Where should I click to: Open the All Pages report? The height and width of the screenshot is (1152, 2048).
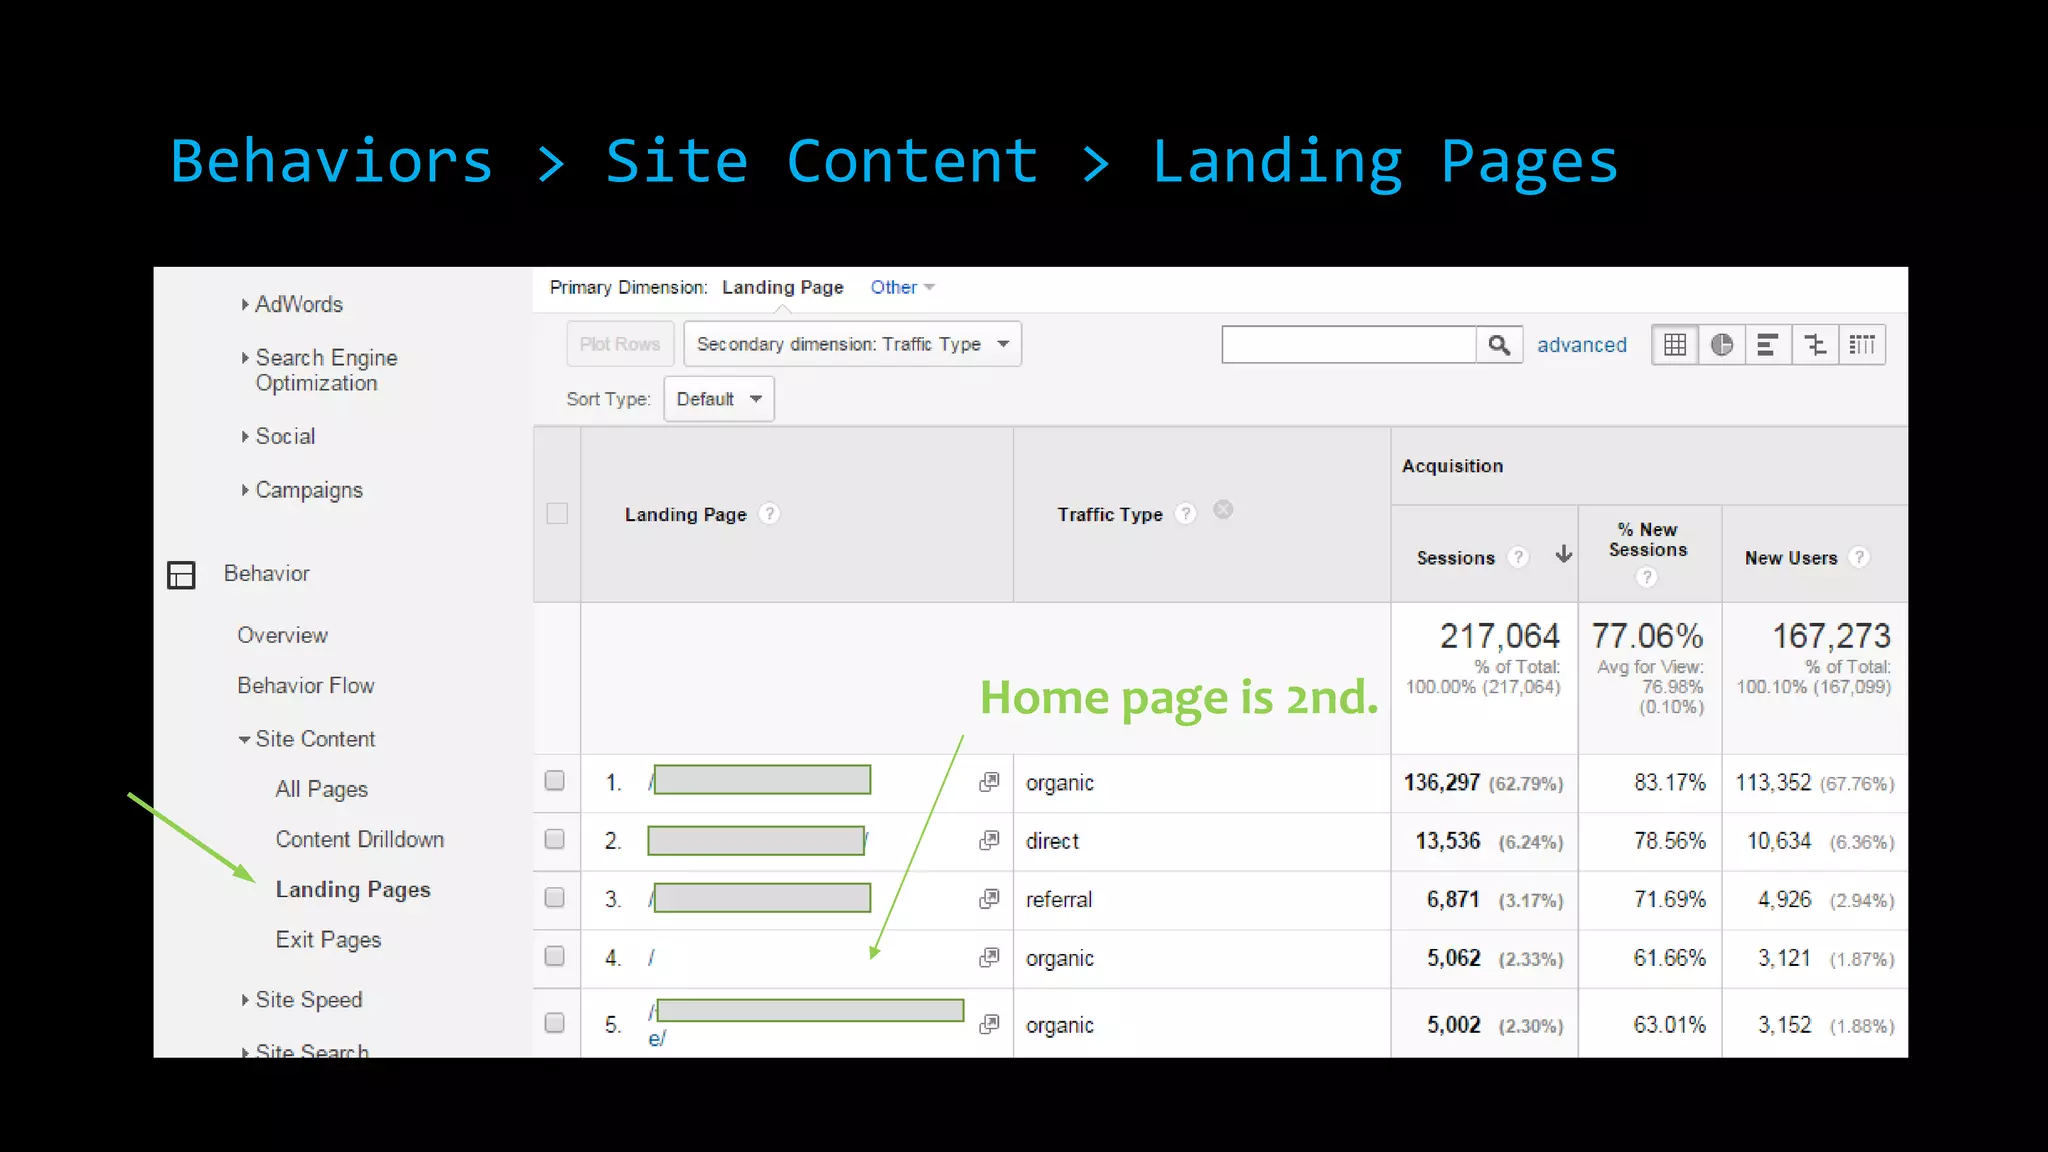click(322, 789)
